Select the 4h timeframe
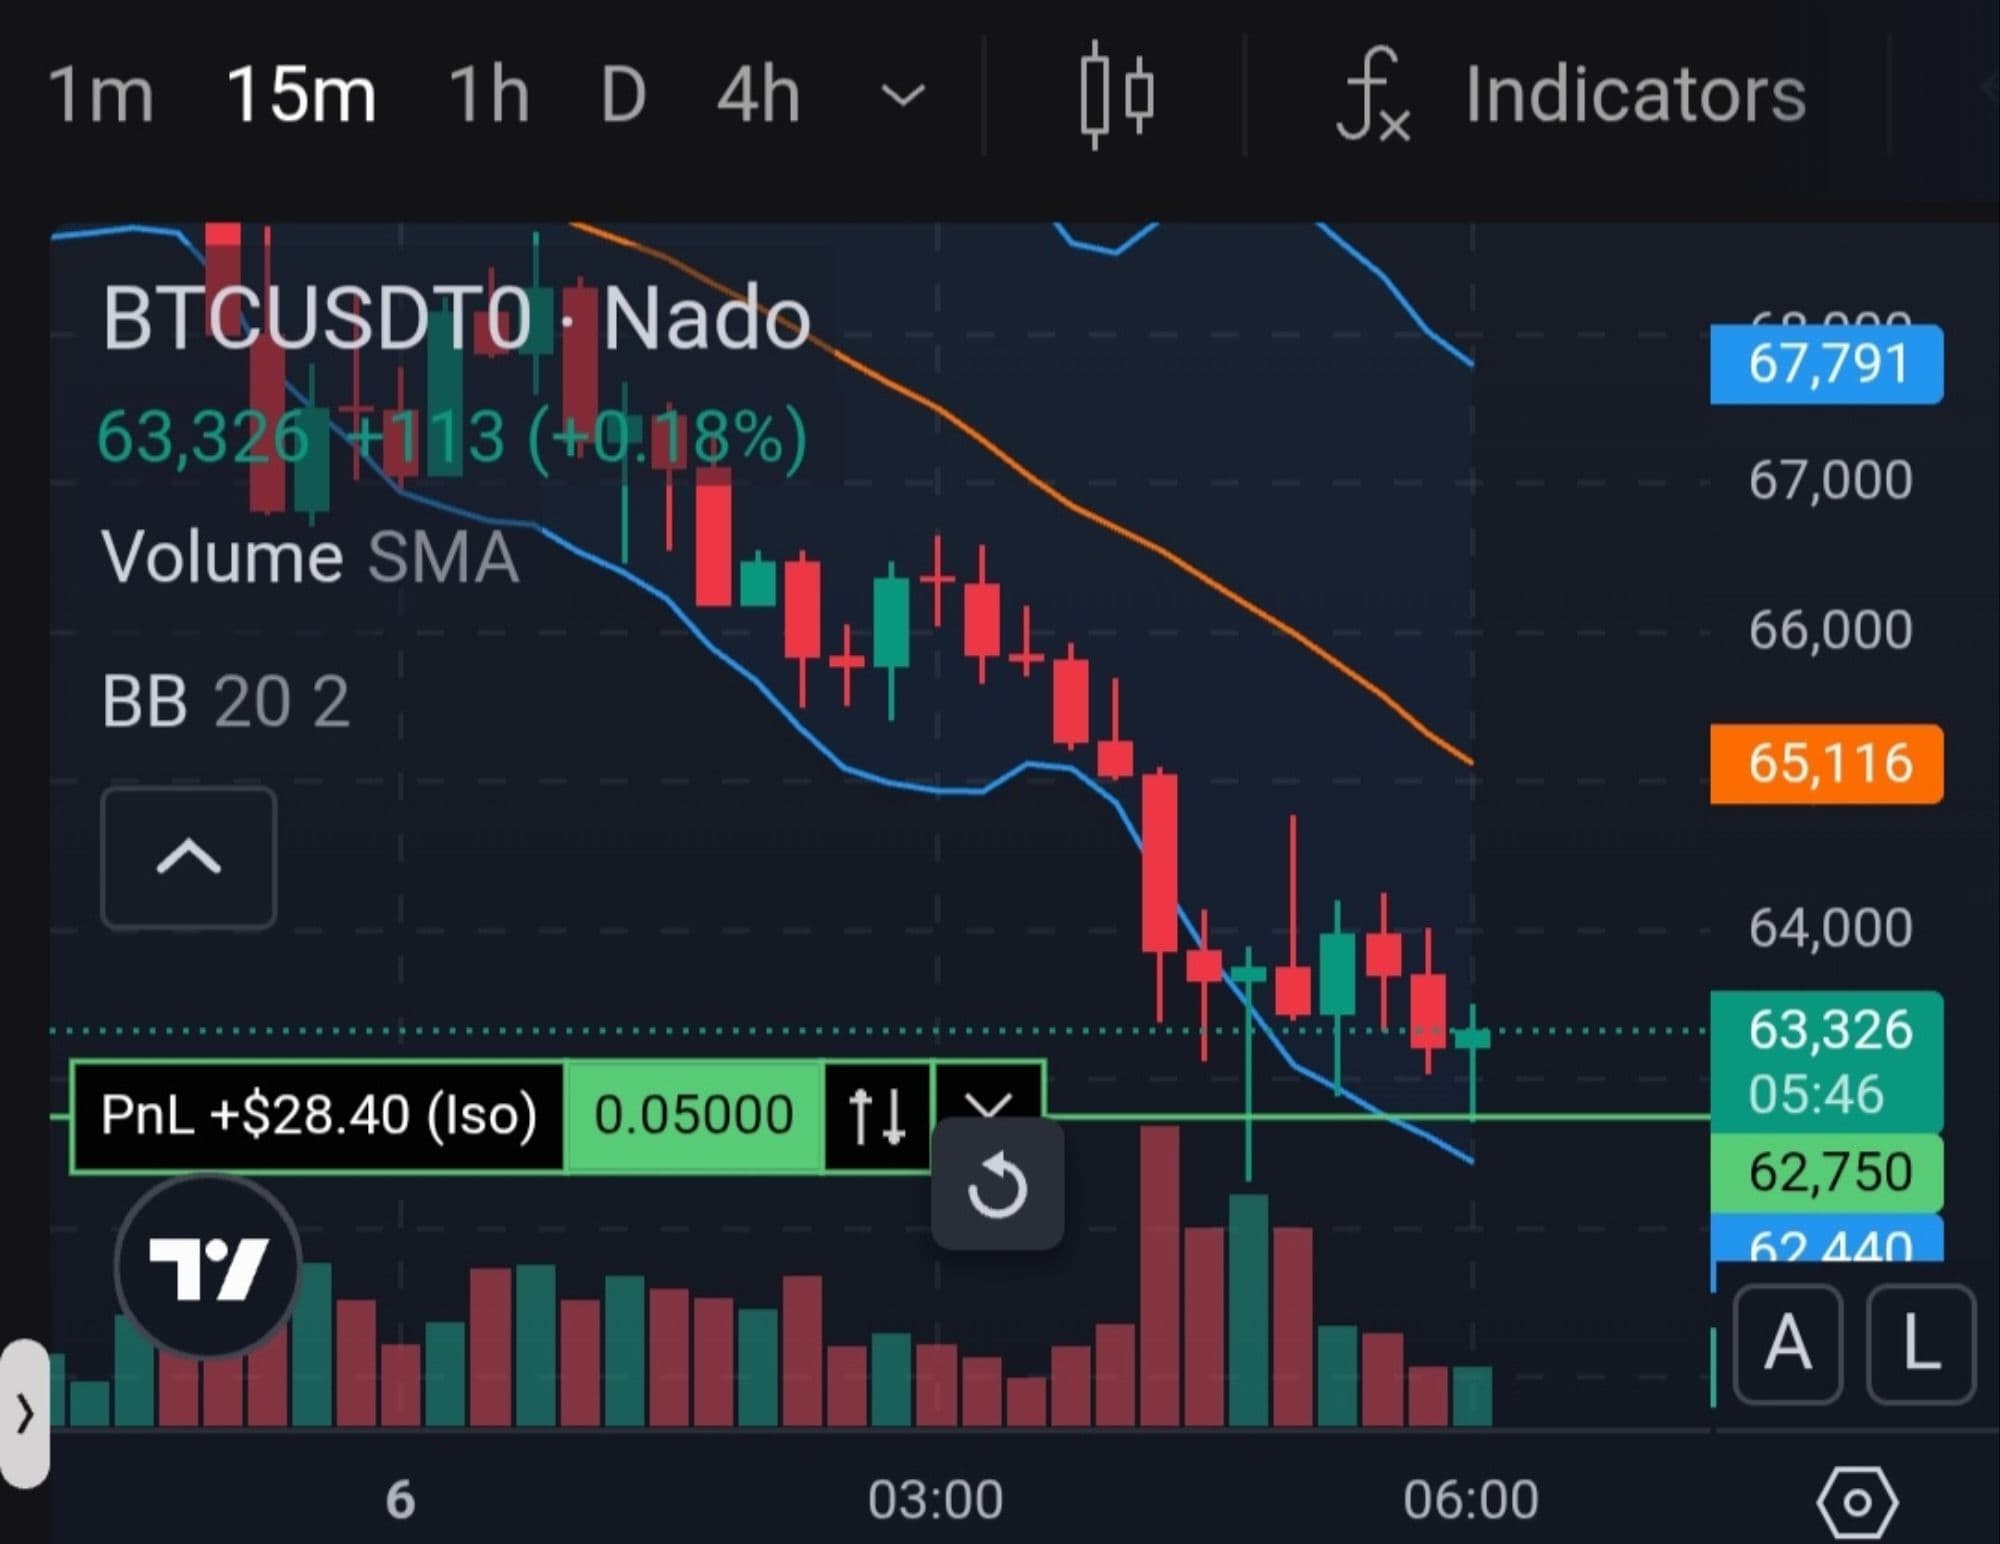The width and height of the screenshot is (2000, 1544). pyautogui.click(x=758, y=95)
